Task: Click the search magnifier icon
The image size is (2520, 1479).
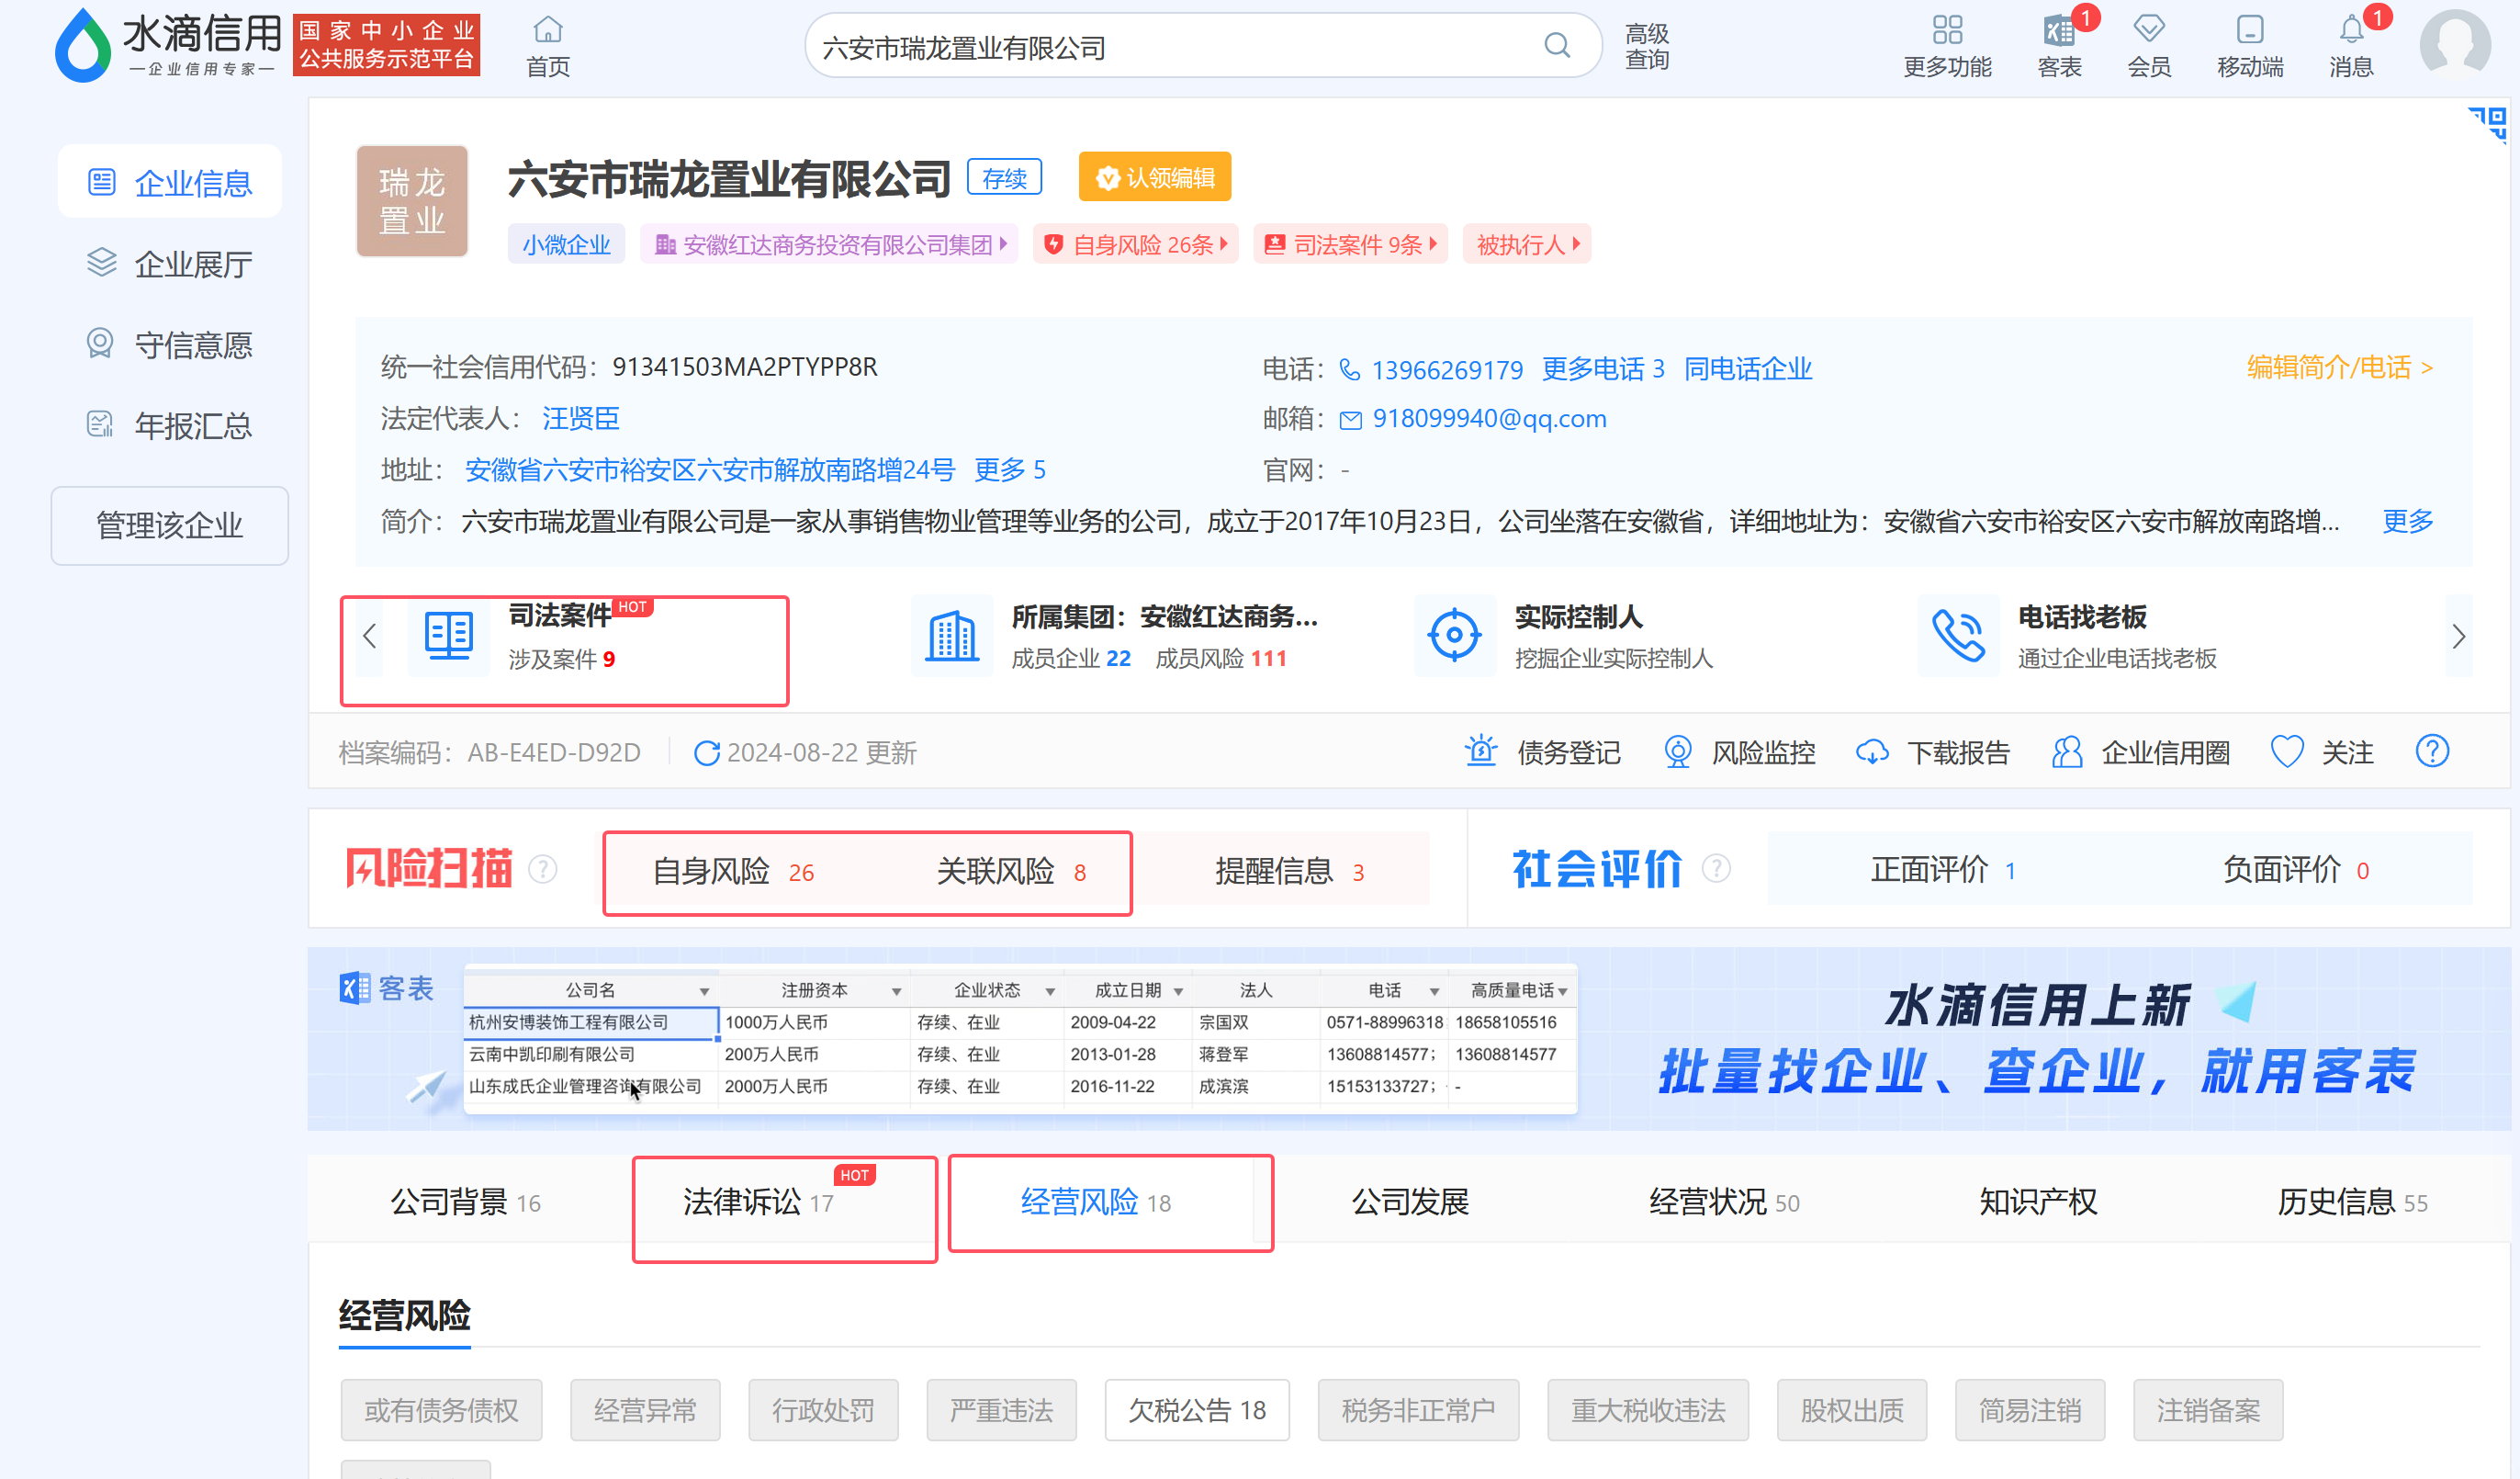Action: pos(1556,46)
